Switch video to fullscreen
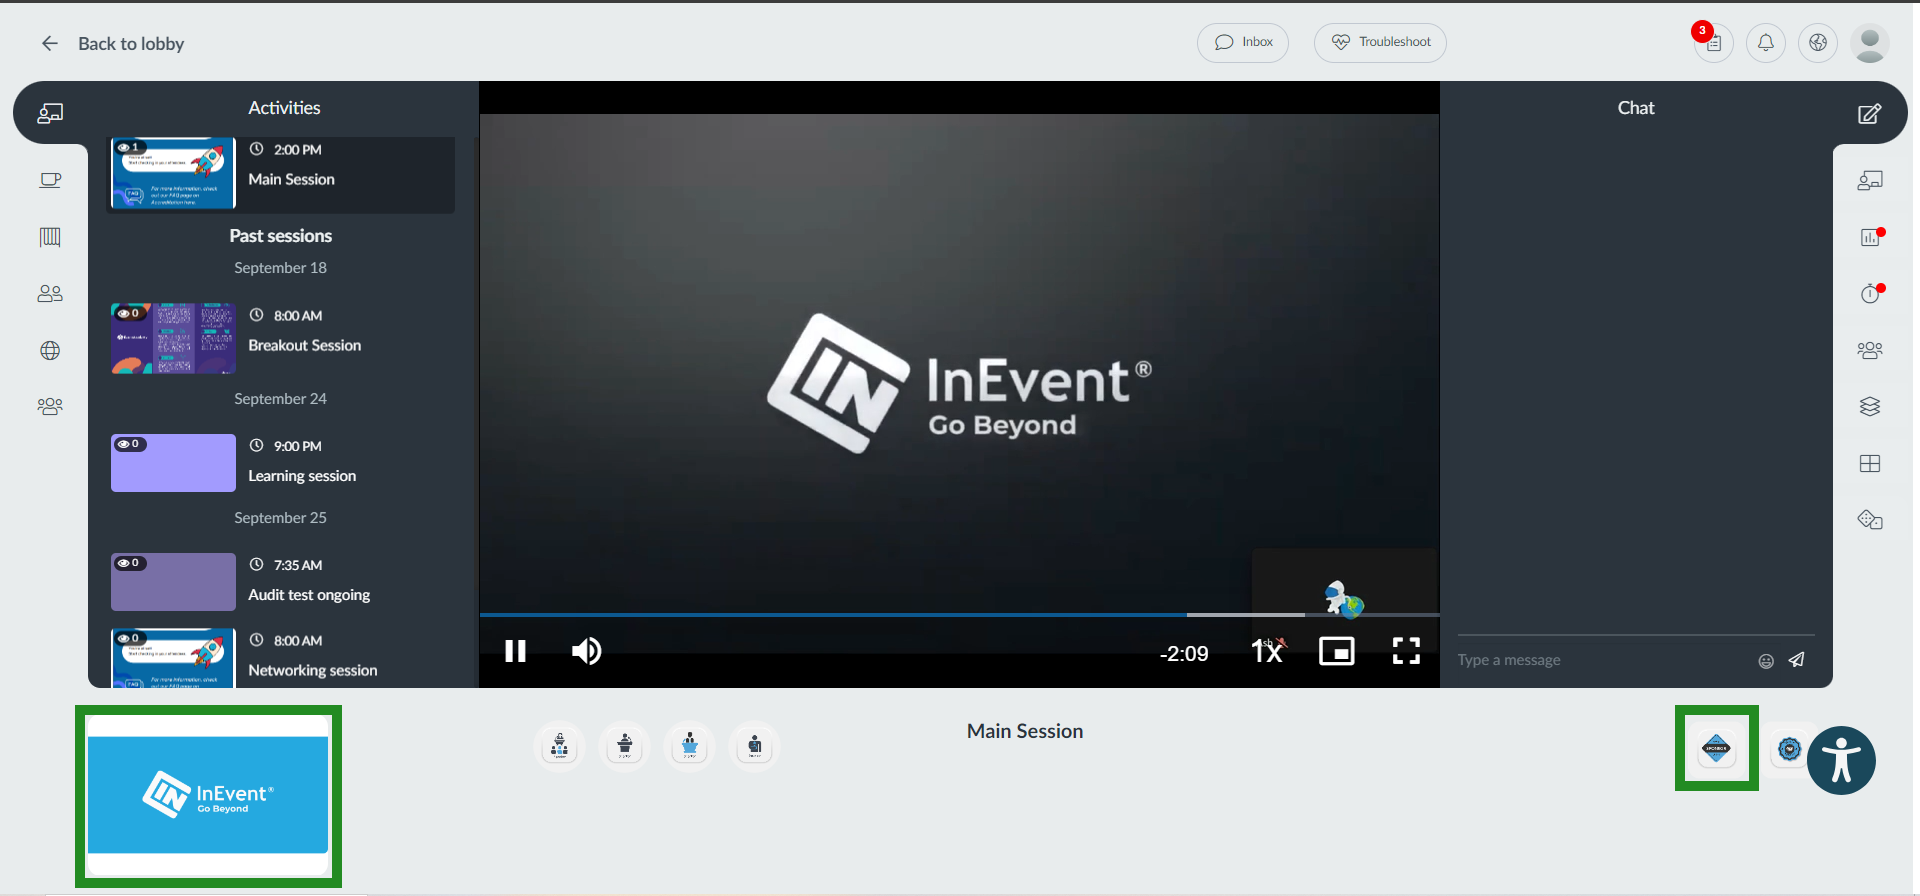1920x896 pixels. [x=1406, y=651]
